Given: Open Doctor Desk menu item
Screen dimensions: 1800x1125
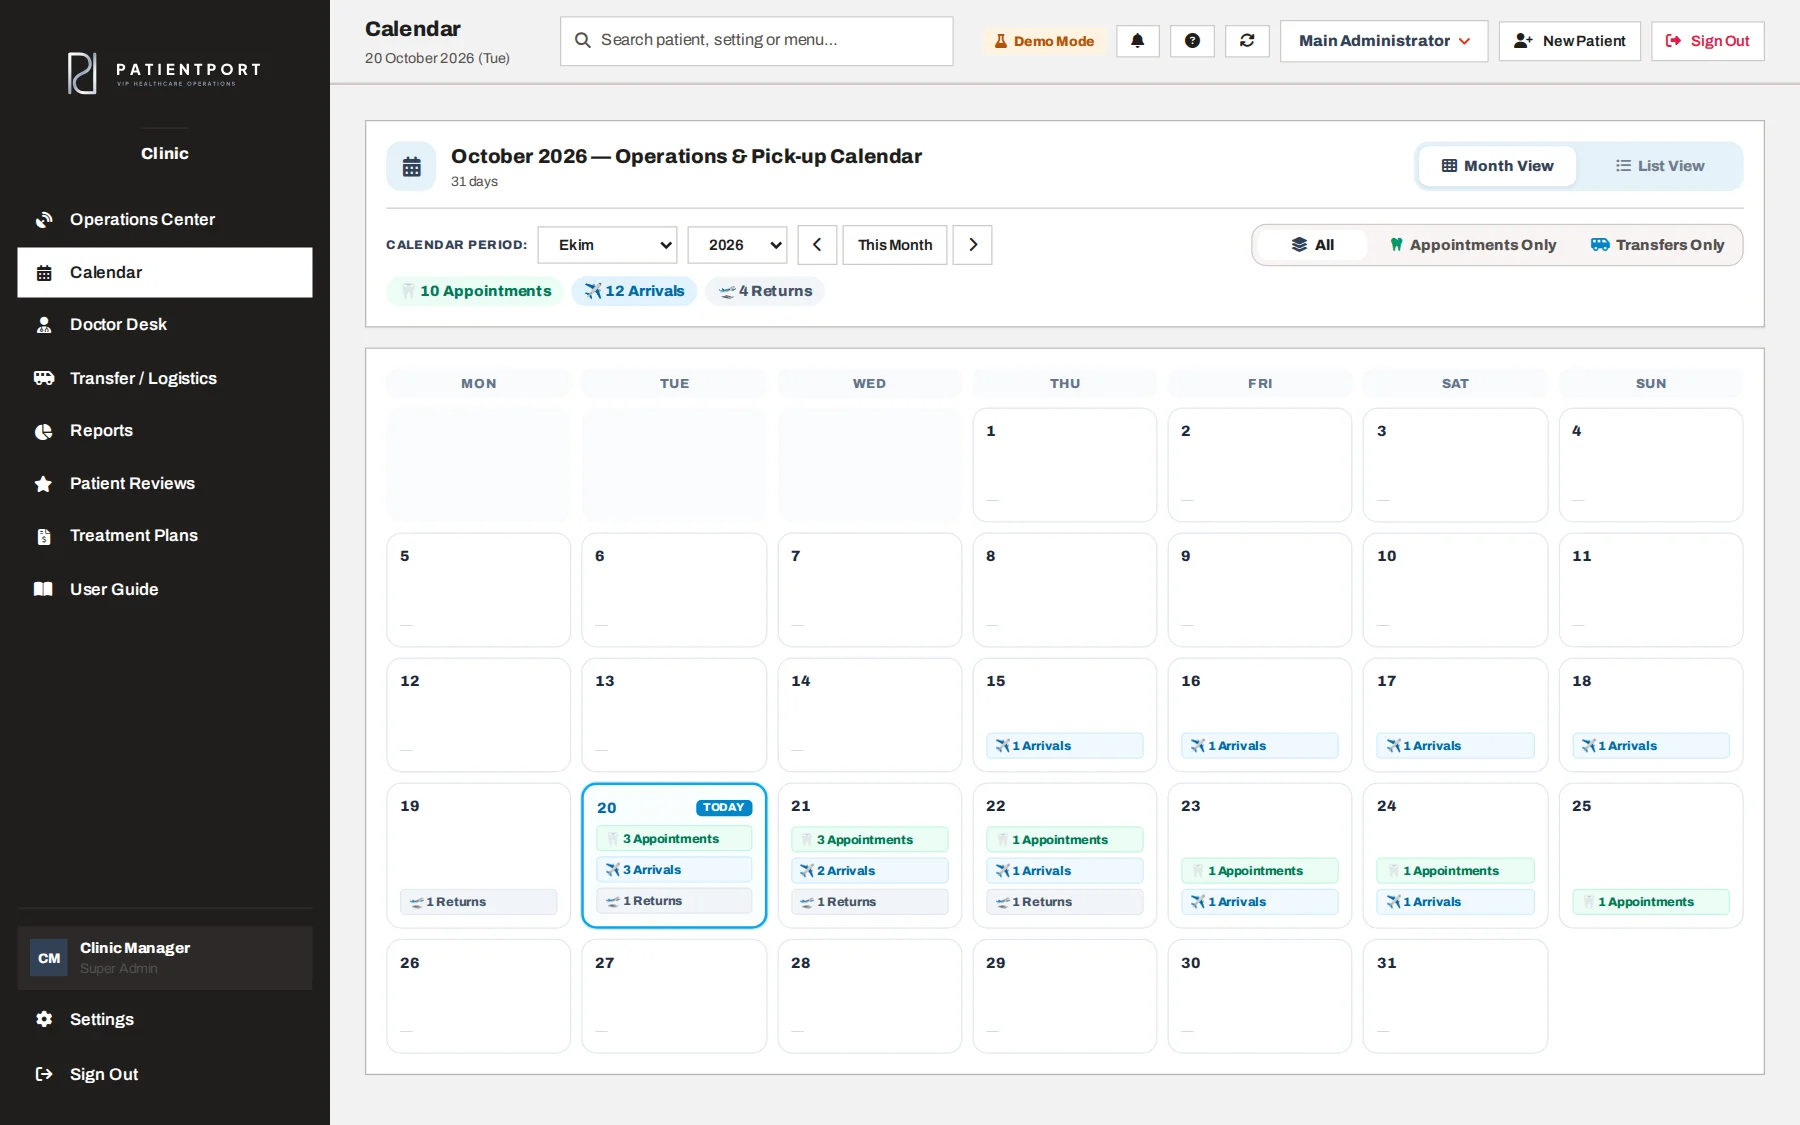Looking at the screenshot, I should [x=165, y=325].
